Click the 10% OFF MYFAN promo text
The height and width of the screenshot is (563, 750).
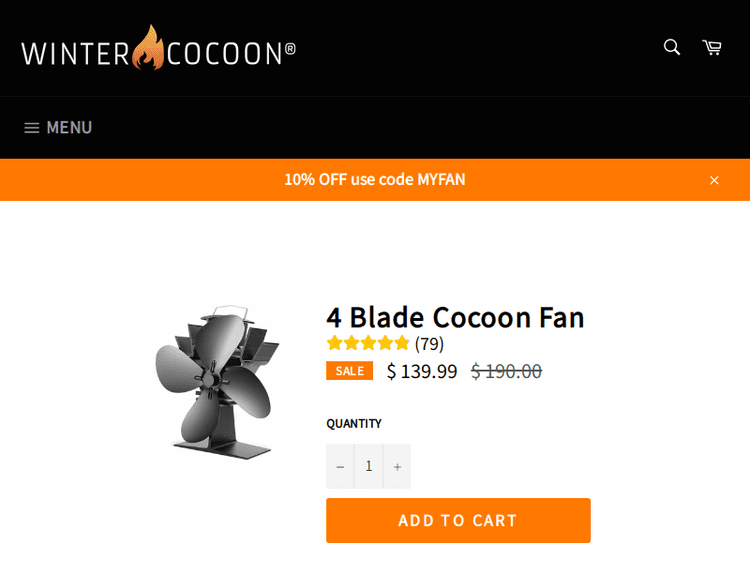click(x=375, y=180)
